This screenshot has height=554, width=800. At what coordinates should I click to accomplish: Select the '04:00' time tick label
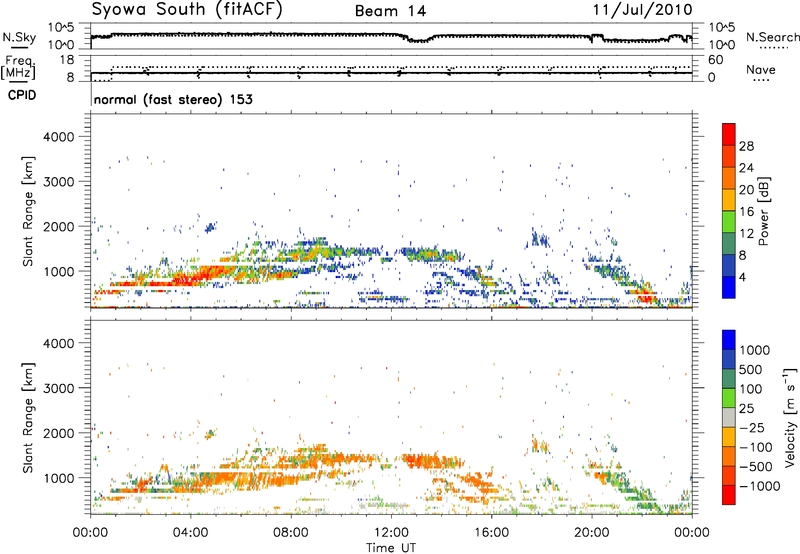pos(190,533)
